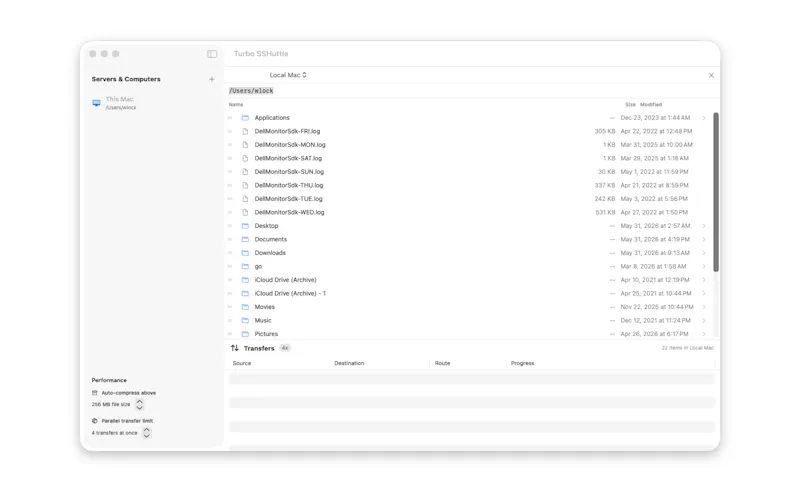Adjust the 4 transfers at once stepper
The height and width of the screenshot is (500, 800).
[x=146, y=433]
